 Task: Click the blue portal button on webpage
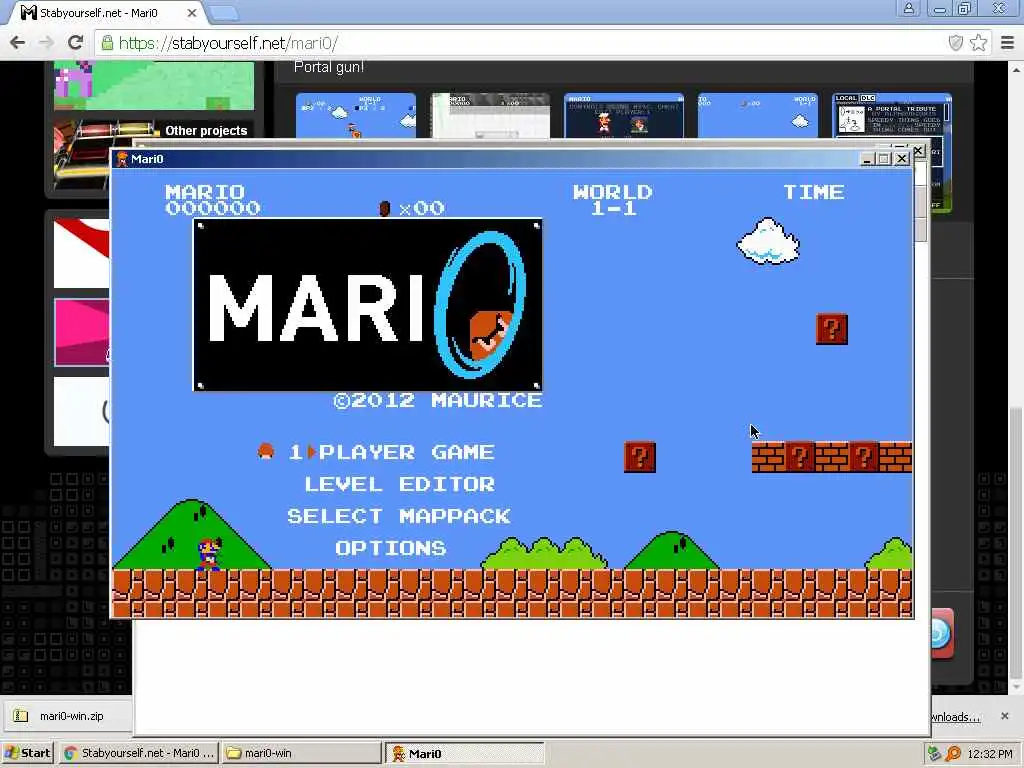[942, 633]
